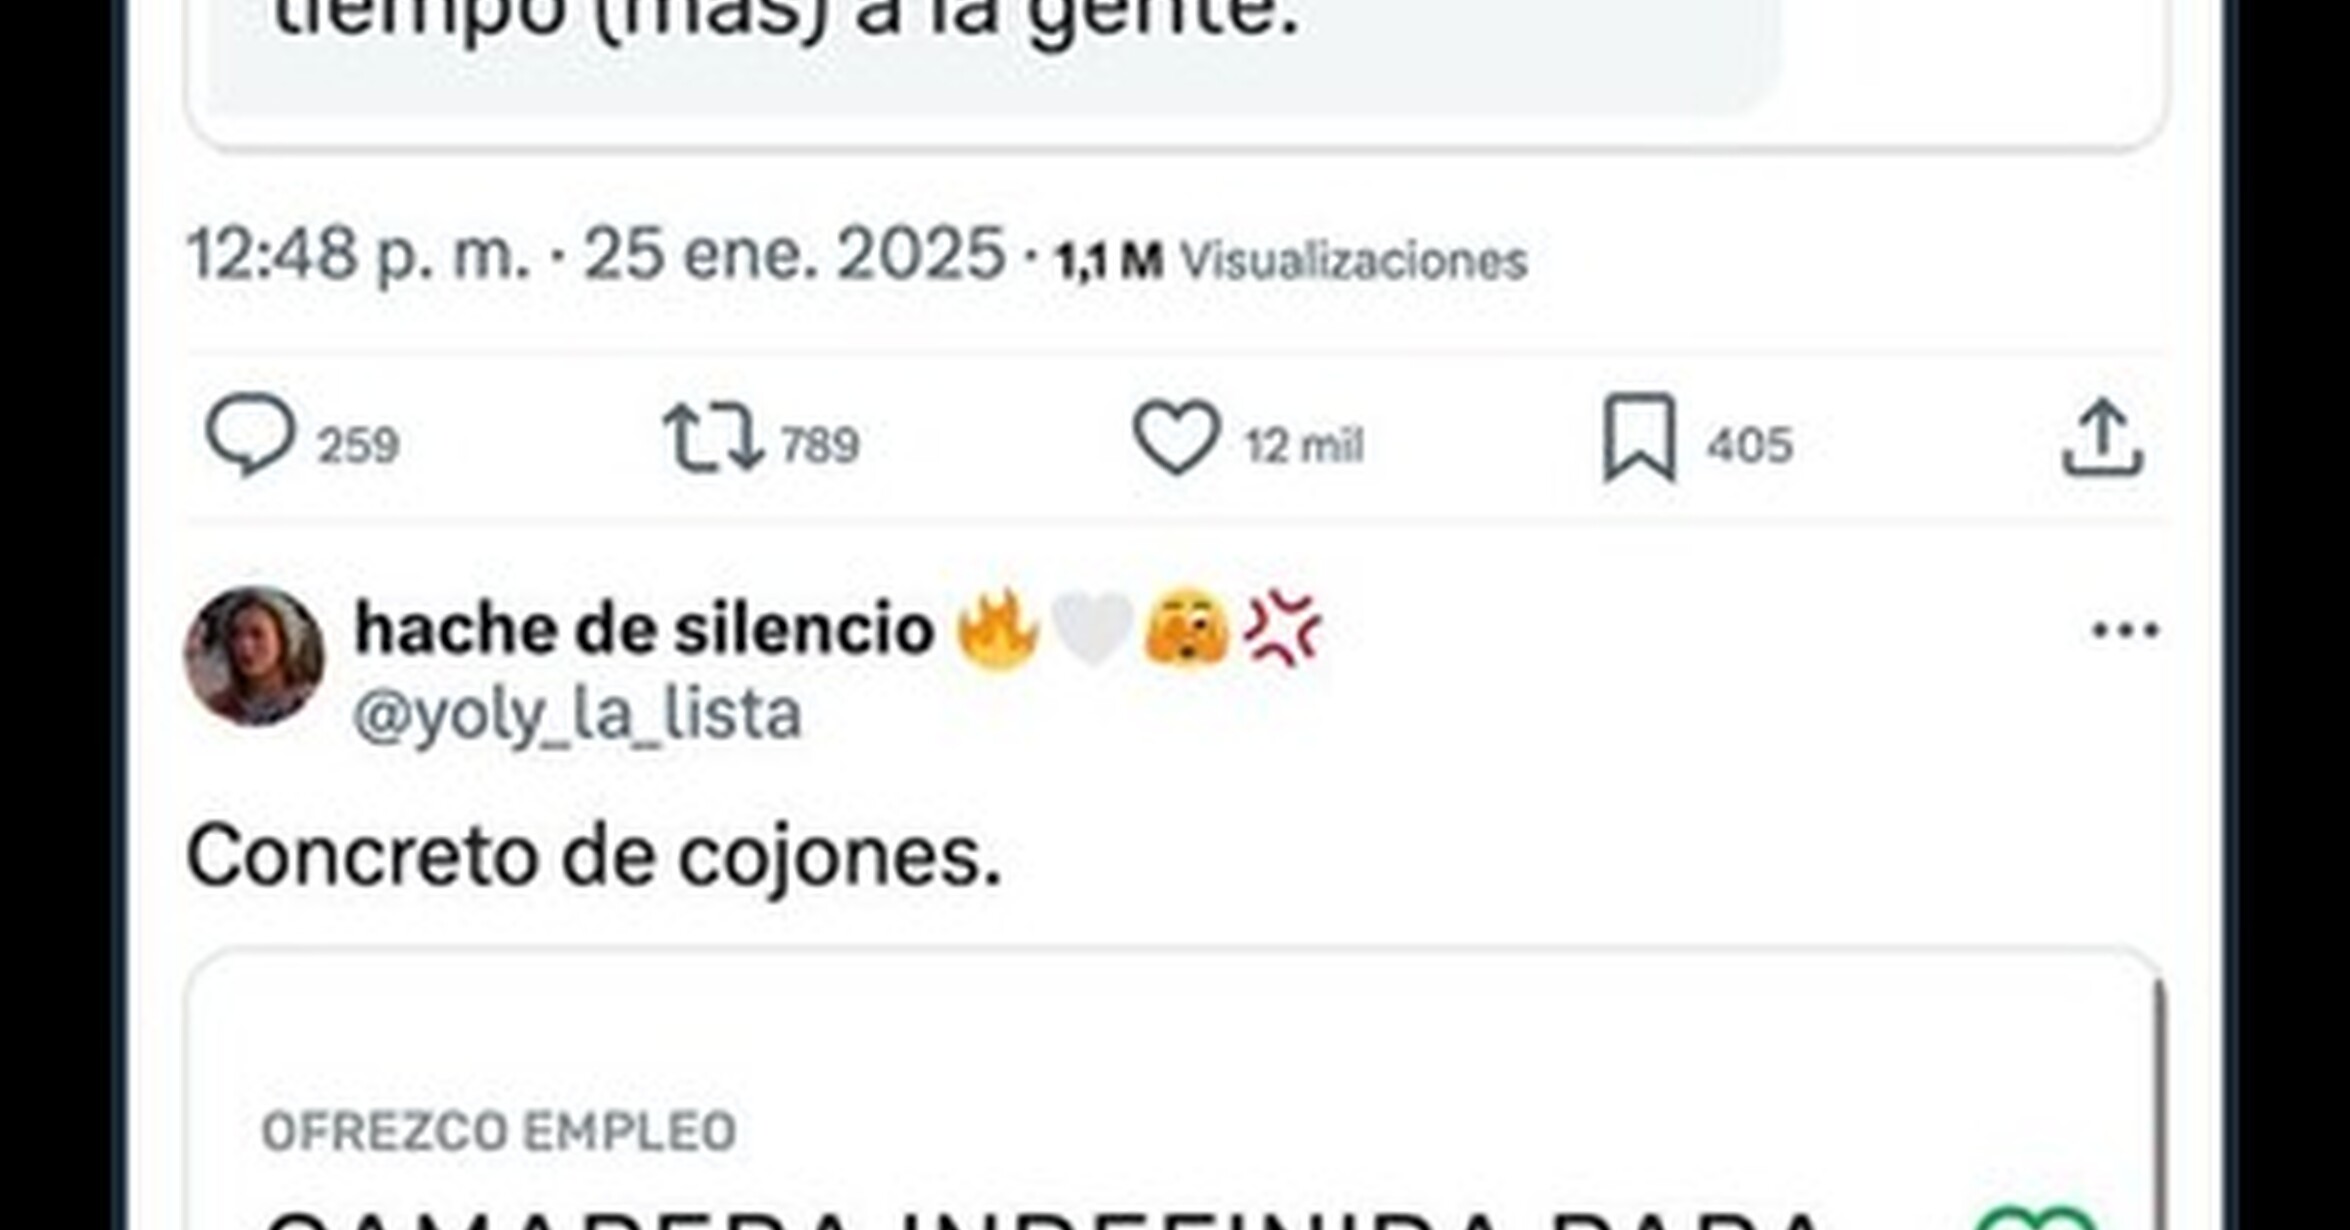Click the 405 bookmarks count

click(1750, 445)
